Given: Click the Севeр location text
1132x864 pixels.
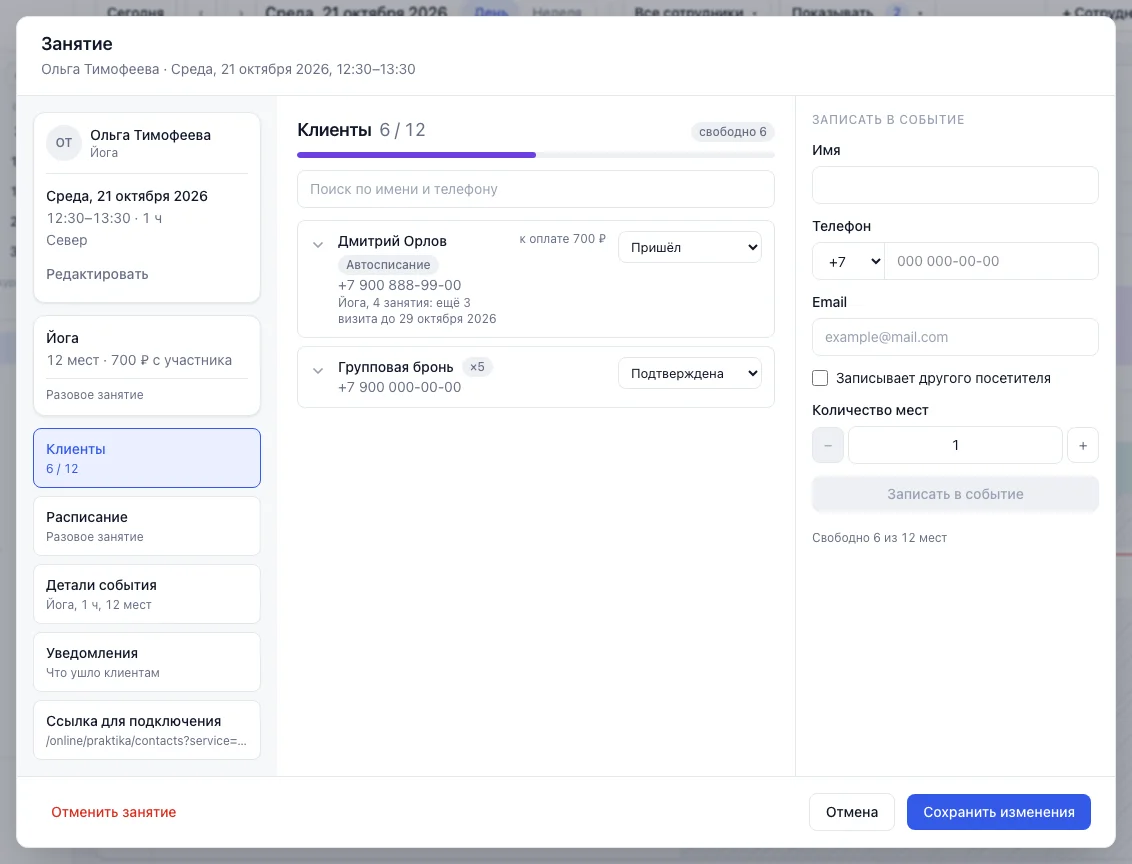Looking at the screenshot, I should tap(66, 240).
